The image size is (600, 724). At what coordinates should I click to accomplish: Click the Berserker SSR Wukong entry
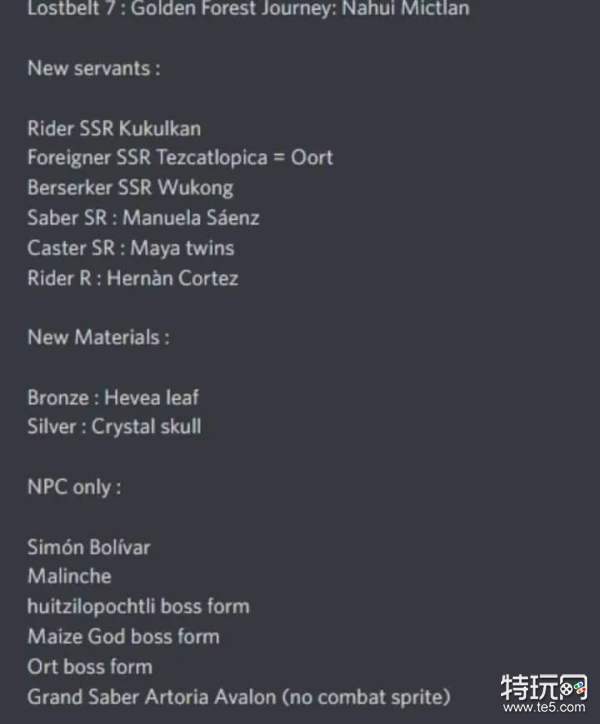tap(130, 188)
